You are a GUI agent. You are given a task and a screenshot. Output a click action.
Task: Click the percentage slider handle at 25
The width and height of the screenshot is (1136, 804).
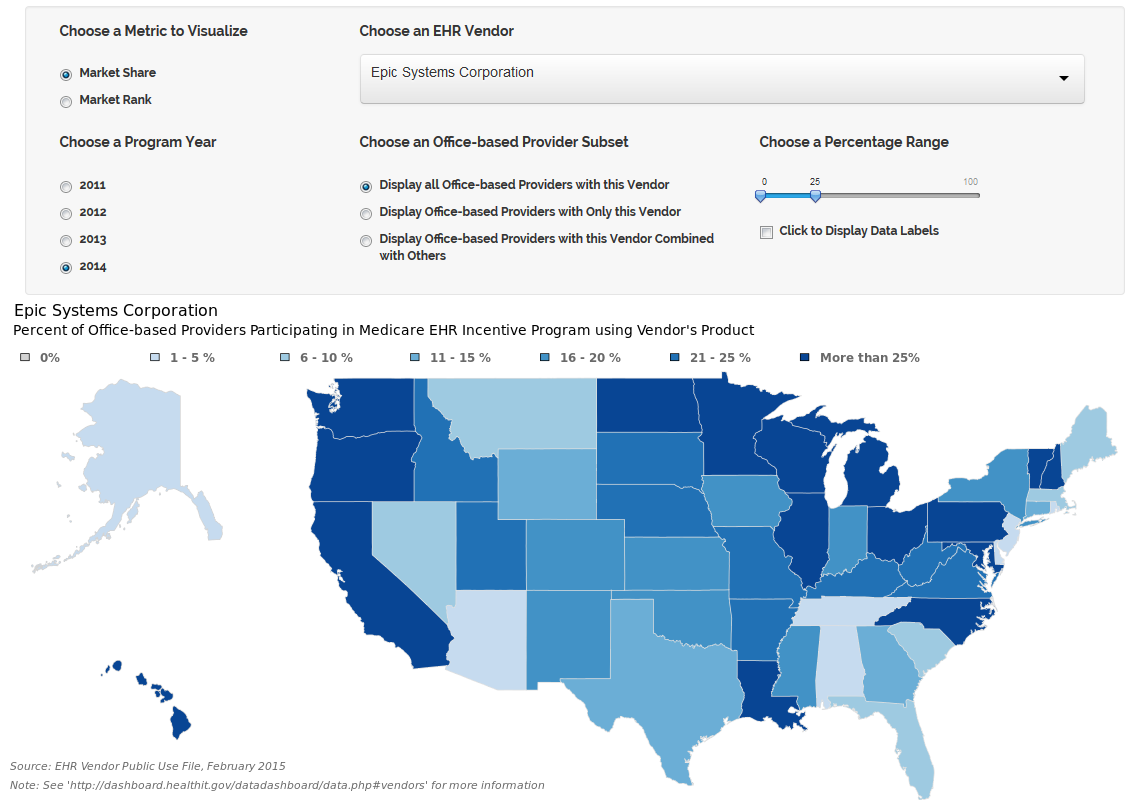[815, 196]
